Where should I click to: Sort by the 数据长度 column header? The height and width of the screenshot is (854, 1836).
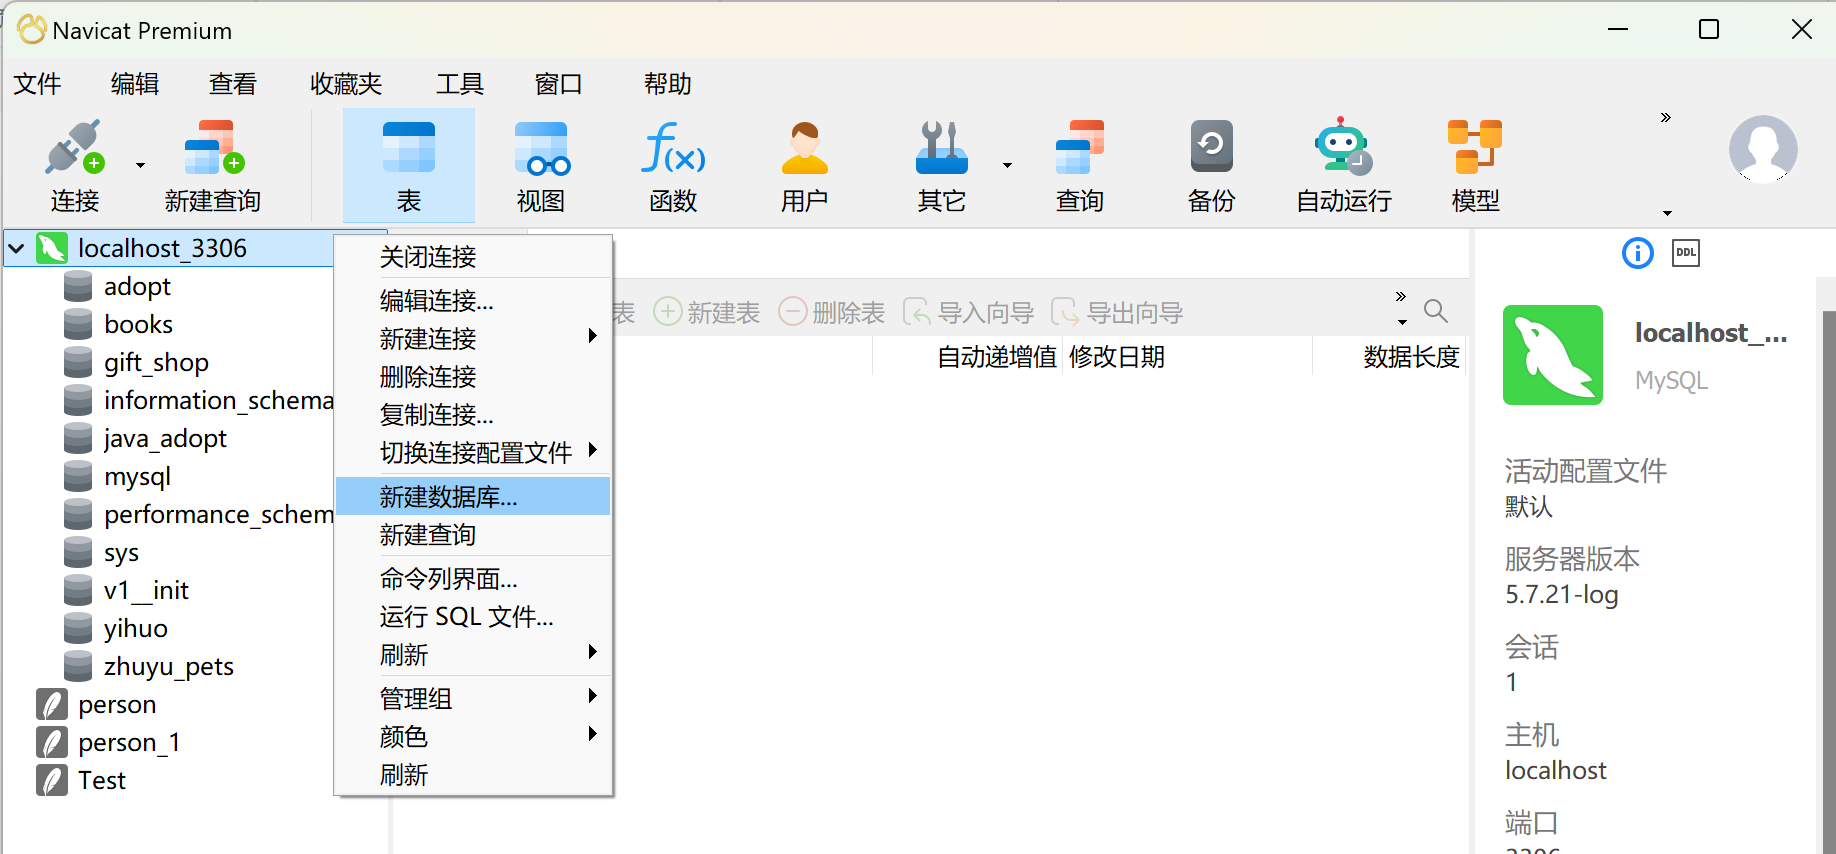(1412, 357)
